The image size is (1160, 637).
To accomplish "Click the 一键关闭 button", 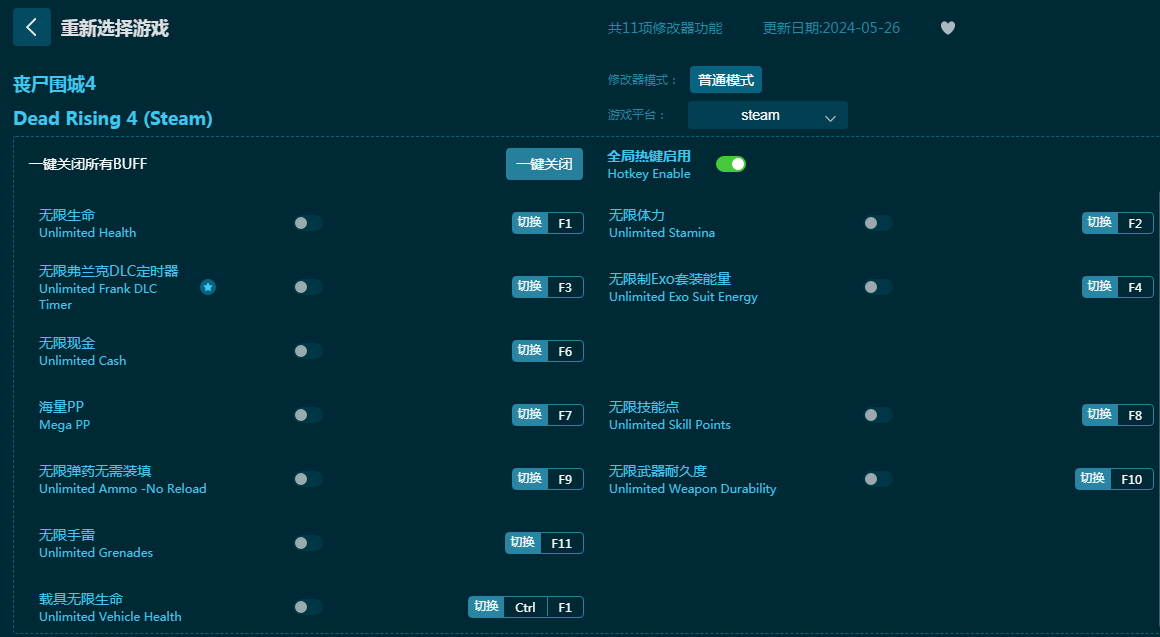I will (x=544, y=164).
